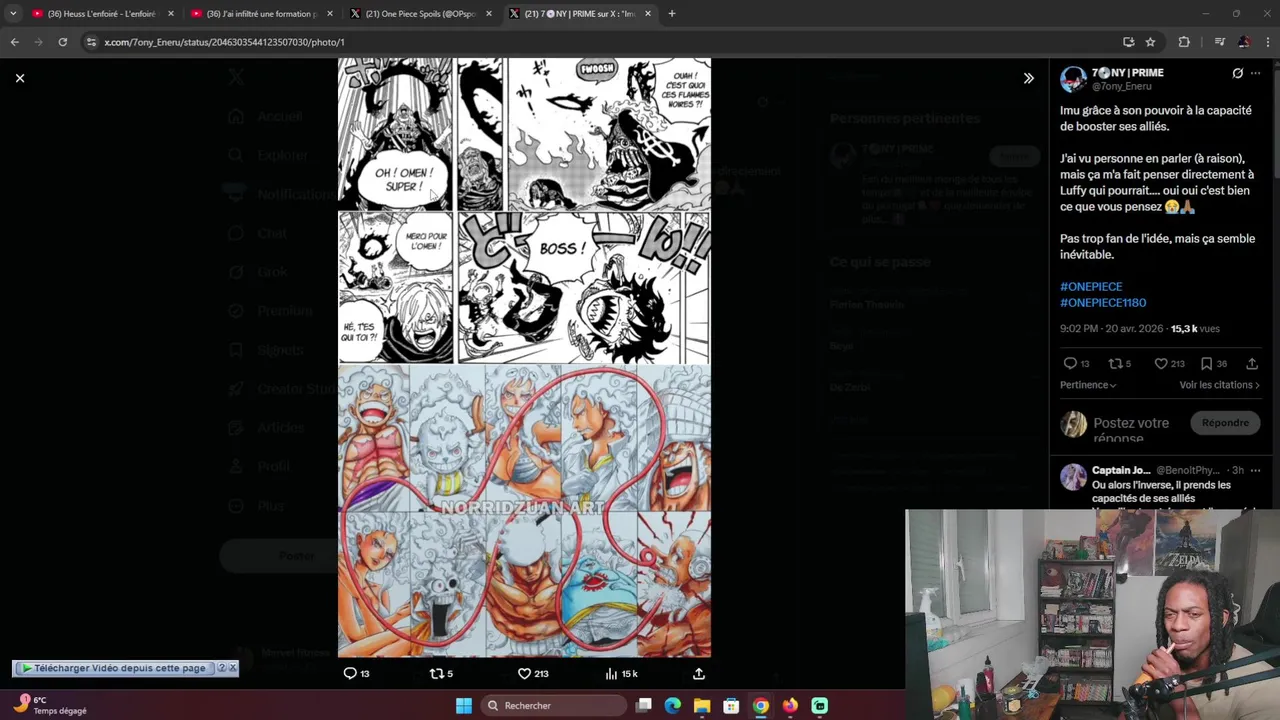This screenshot has height=720, width=1280.
Task: Open the @7ony_Eneru handle link
Action: [1121, 87]
